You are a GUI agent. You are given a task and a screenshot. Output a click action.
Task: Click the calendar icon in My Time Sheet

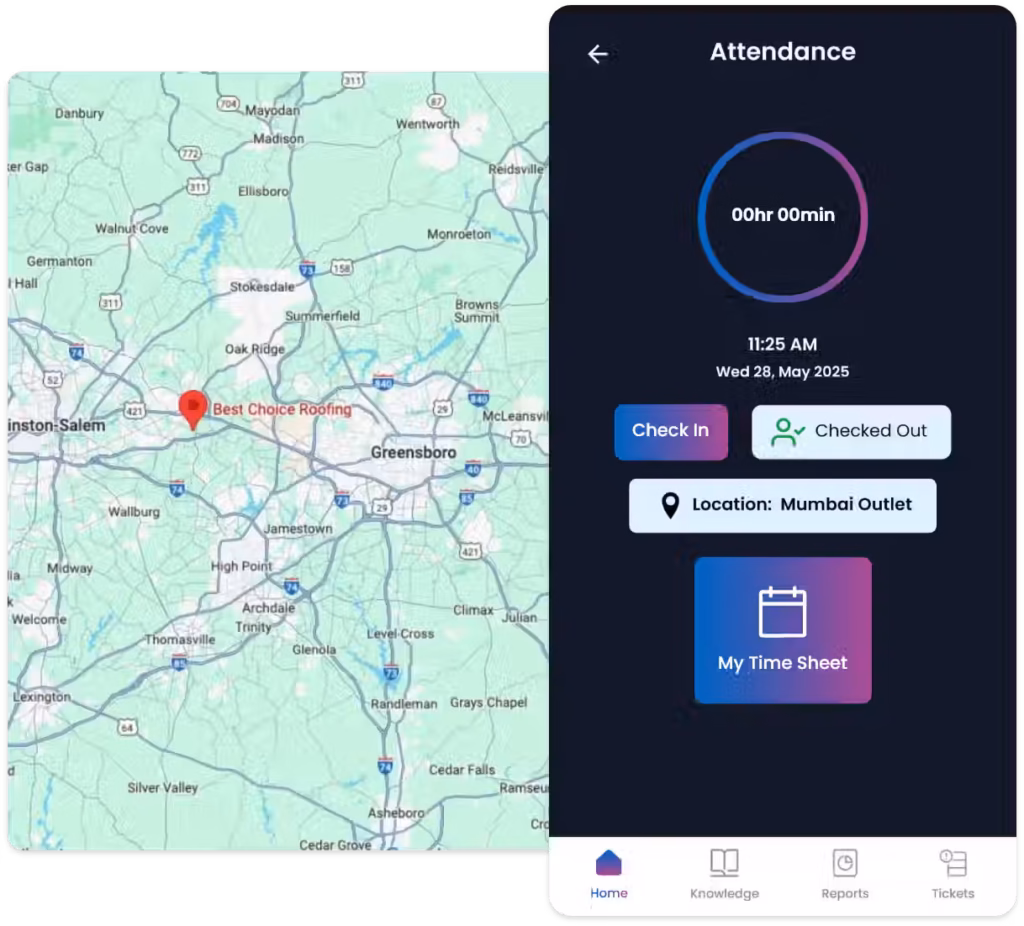tap(782, 612)
